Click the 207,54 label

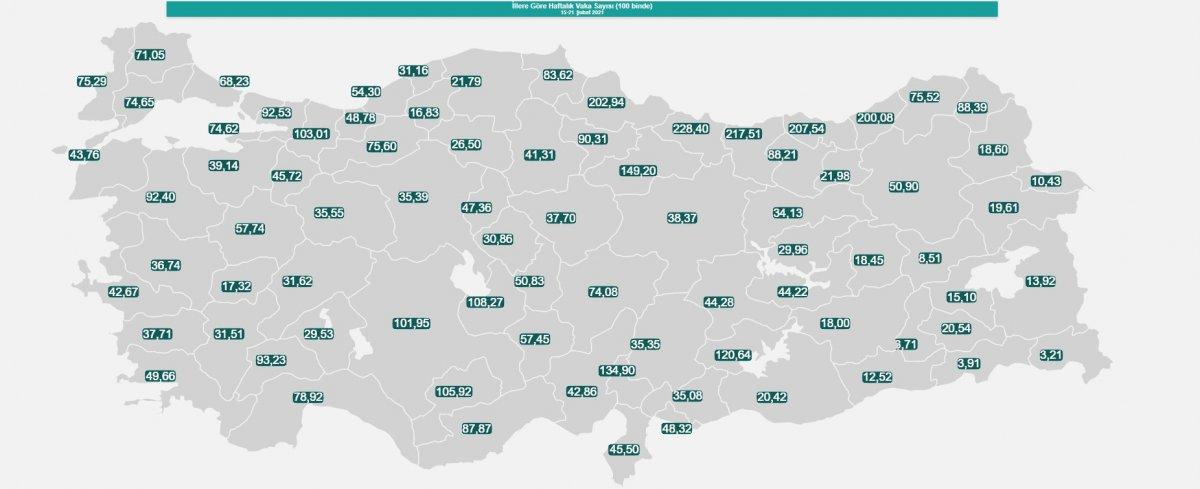tap(806, 128)
